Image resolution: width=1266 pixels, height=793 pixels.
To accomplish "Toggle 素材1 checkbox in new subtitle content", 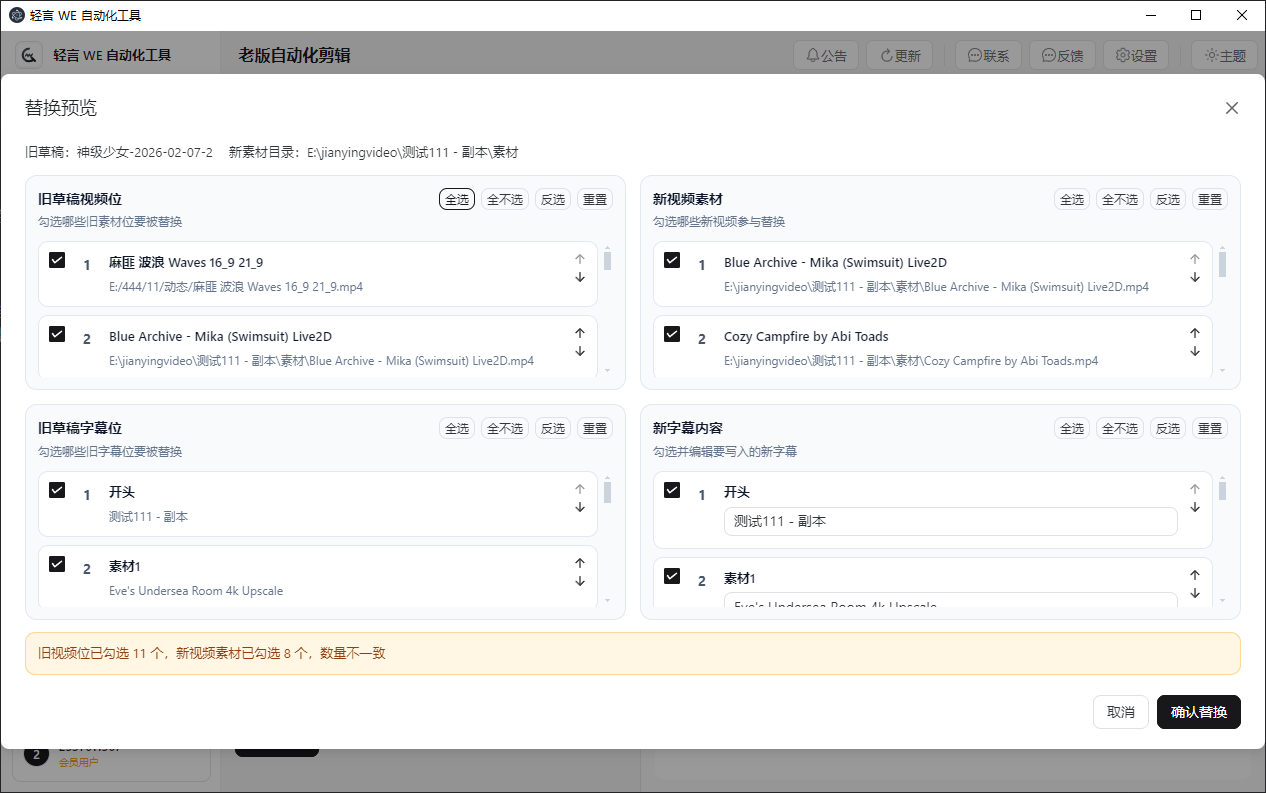I will pyautogui.click(x=672, y=576).
